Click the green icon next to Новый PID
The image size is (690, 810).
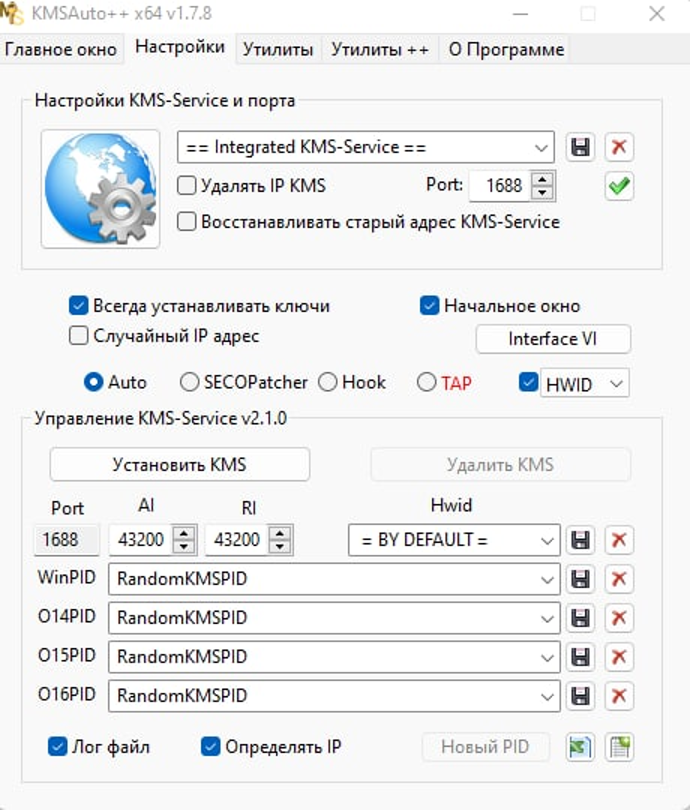point(581,747)
